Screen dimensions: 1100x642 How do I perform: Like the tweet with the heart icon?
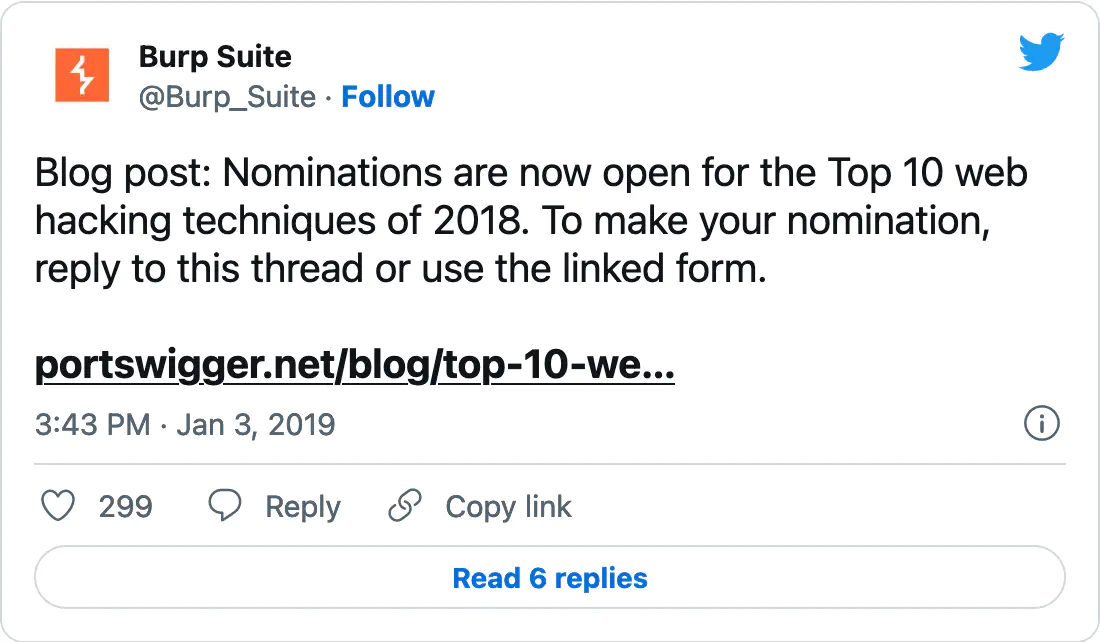point(58,506)
